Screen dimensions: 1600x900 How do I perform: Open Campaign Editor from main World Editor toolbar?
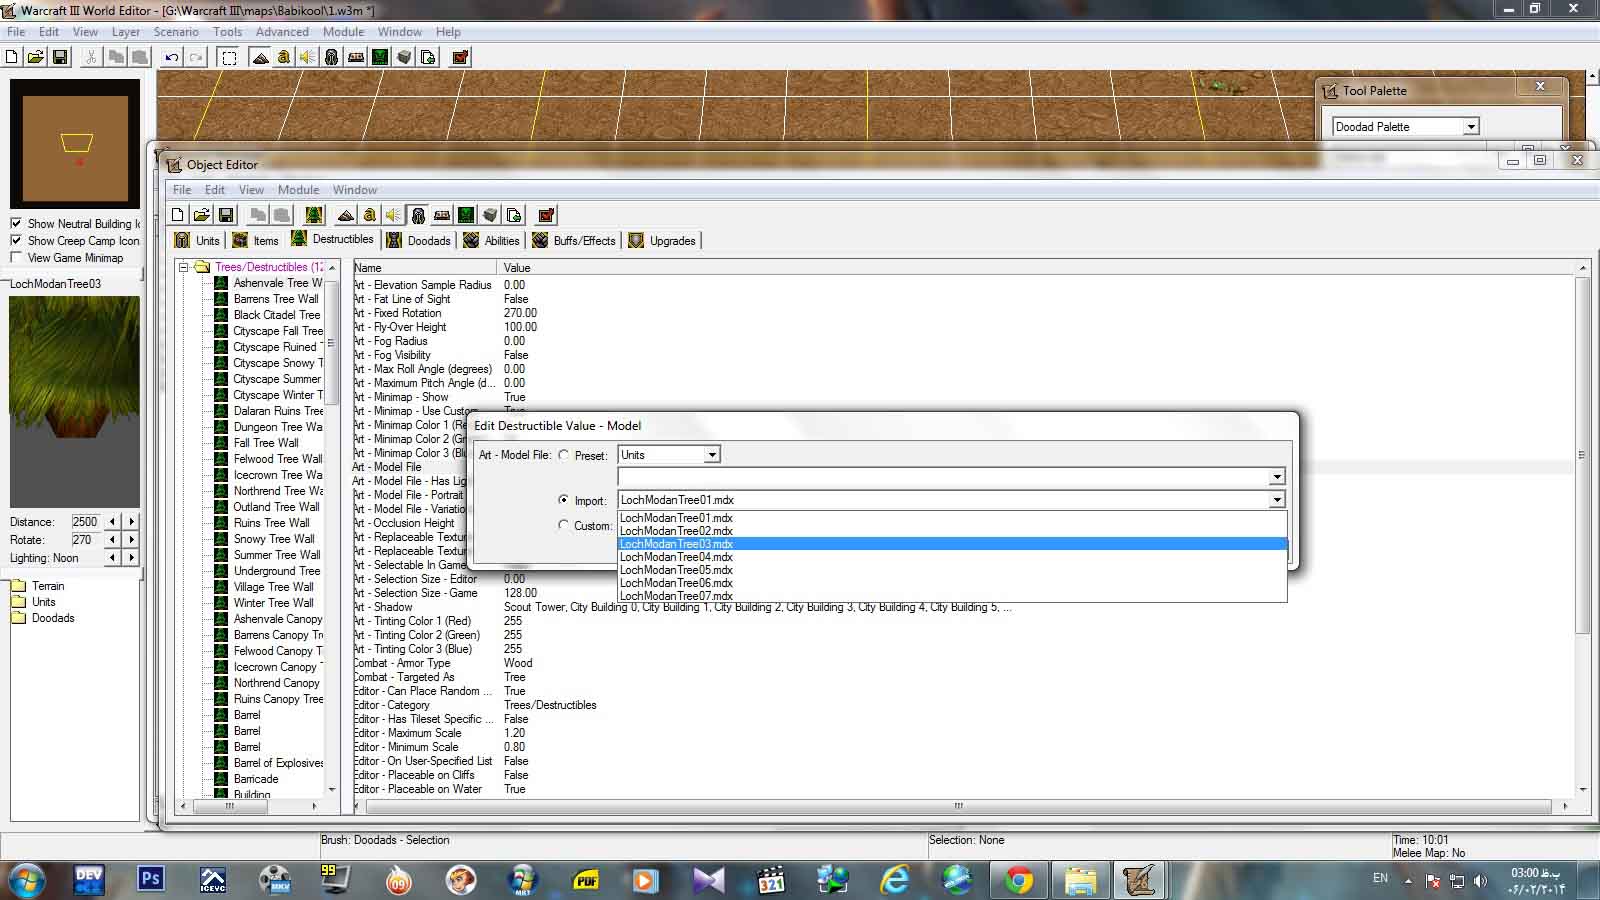pyautogui.click(x=356, y=57)
